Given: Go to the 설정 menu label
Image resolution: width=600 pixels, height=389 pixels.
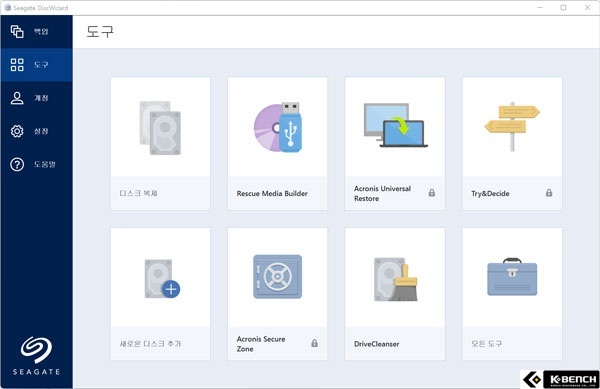Looking at the screenshot, I should click(41, 131).
